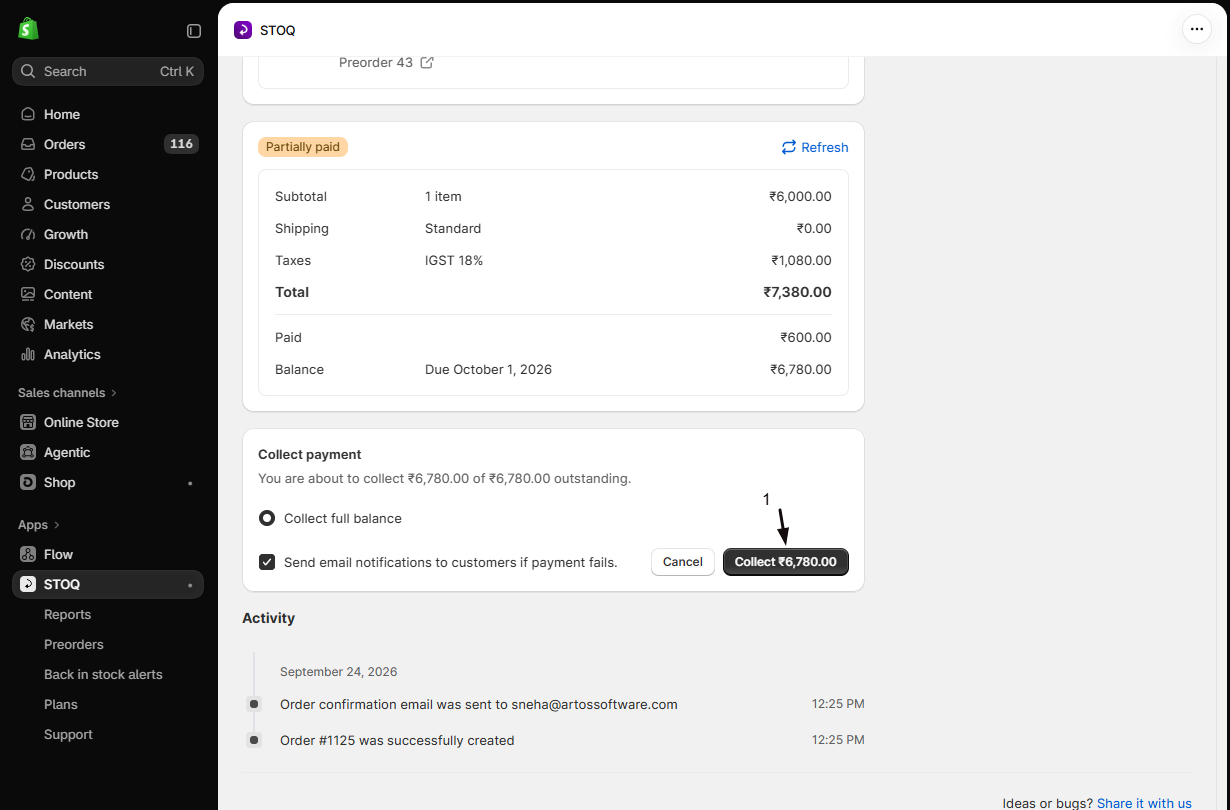Uncheck send email notifications checkbox
1230x810 pixels.
[267, 562]
